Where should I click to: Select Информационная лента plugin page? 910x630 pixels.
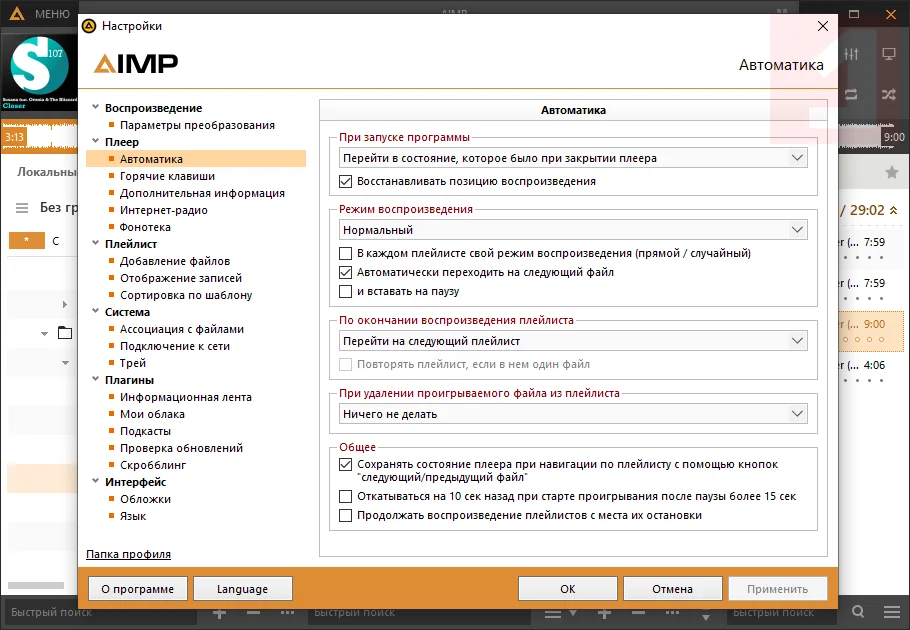[186, 397]
